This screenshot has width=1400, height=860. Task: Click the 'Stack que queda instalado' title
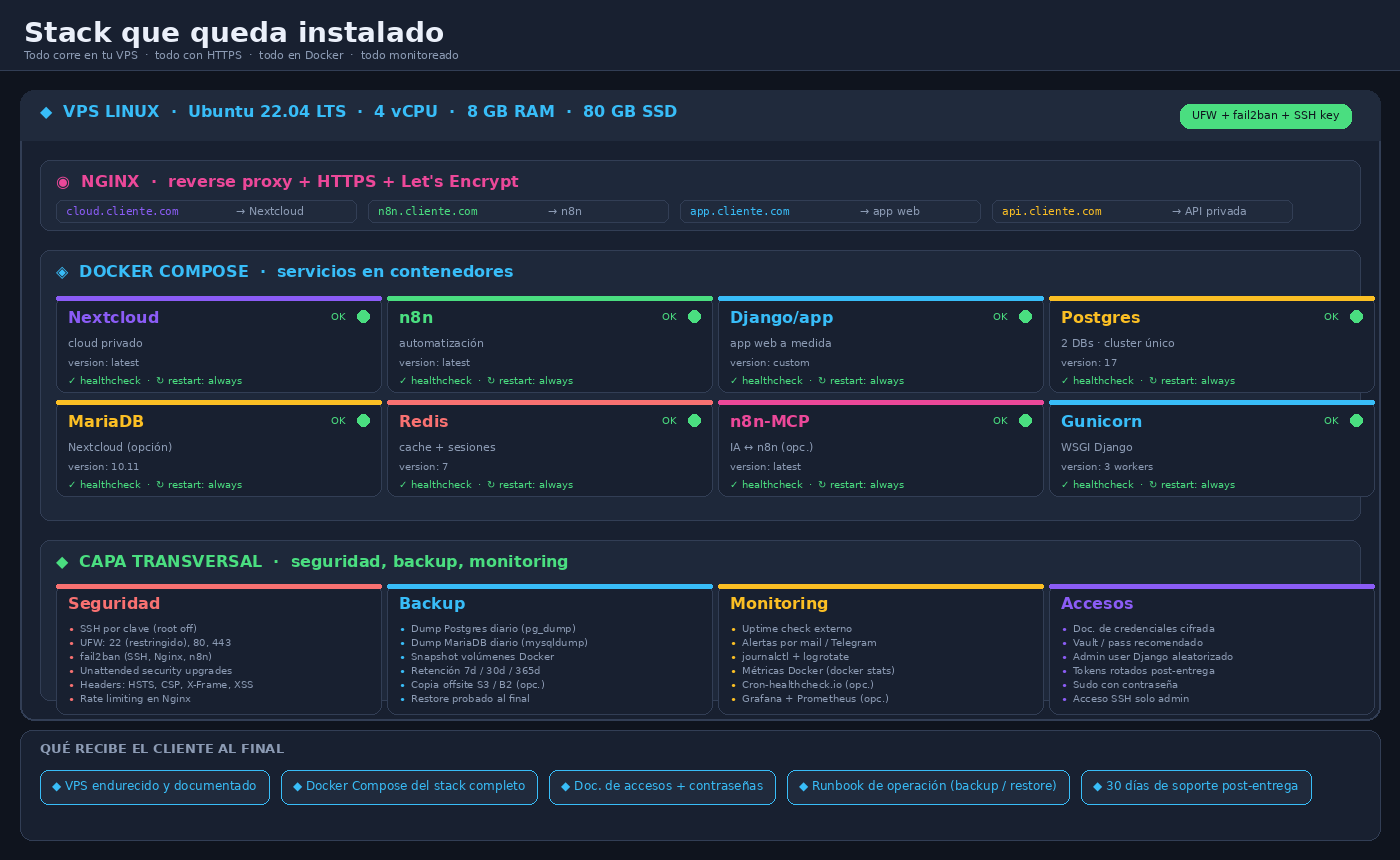pyautogui.click(x=234, y=33)
